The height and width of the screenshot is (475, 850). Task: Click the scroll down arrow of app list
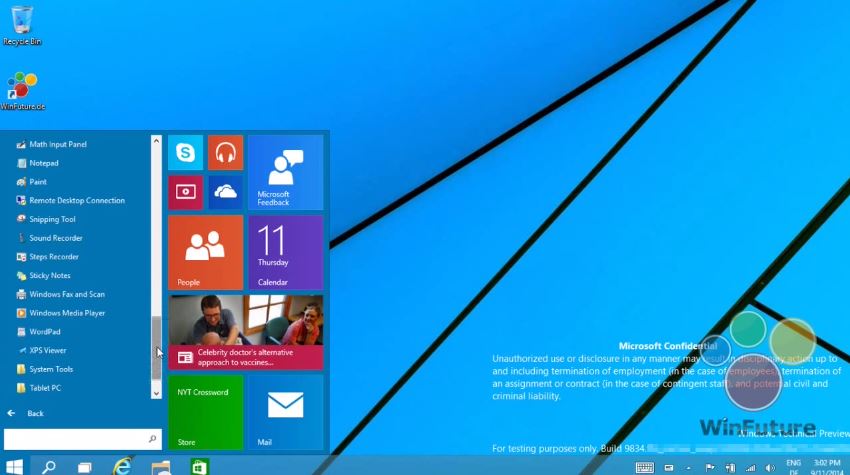point(156,394)
